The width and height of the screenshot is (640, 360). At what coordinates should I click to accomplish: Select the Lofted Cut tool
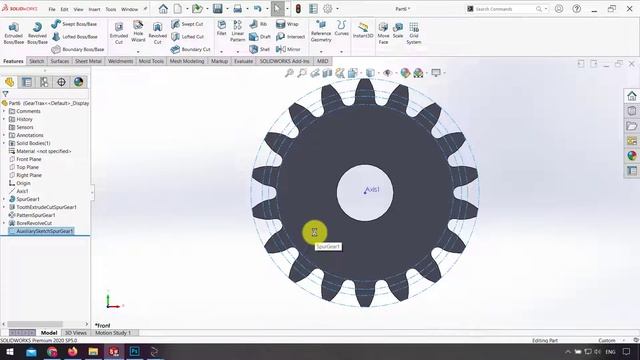pyautogui.click(x=187, y=37)
